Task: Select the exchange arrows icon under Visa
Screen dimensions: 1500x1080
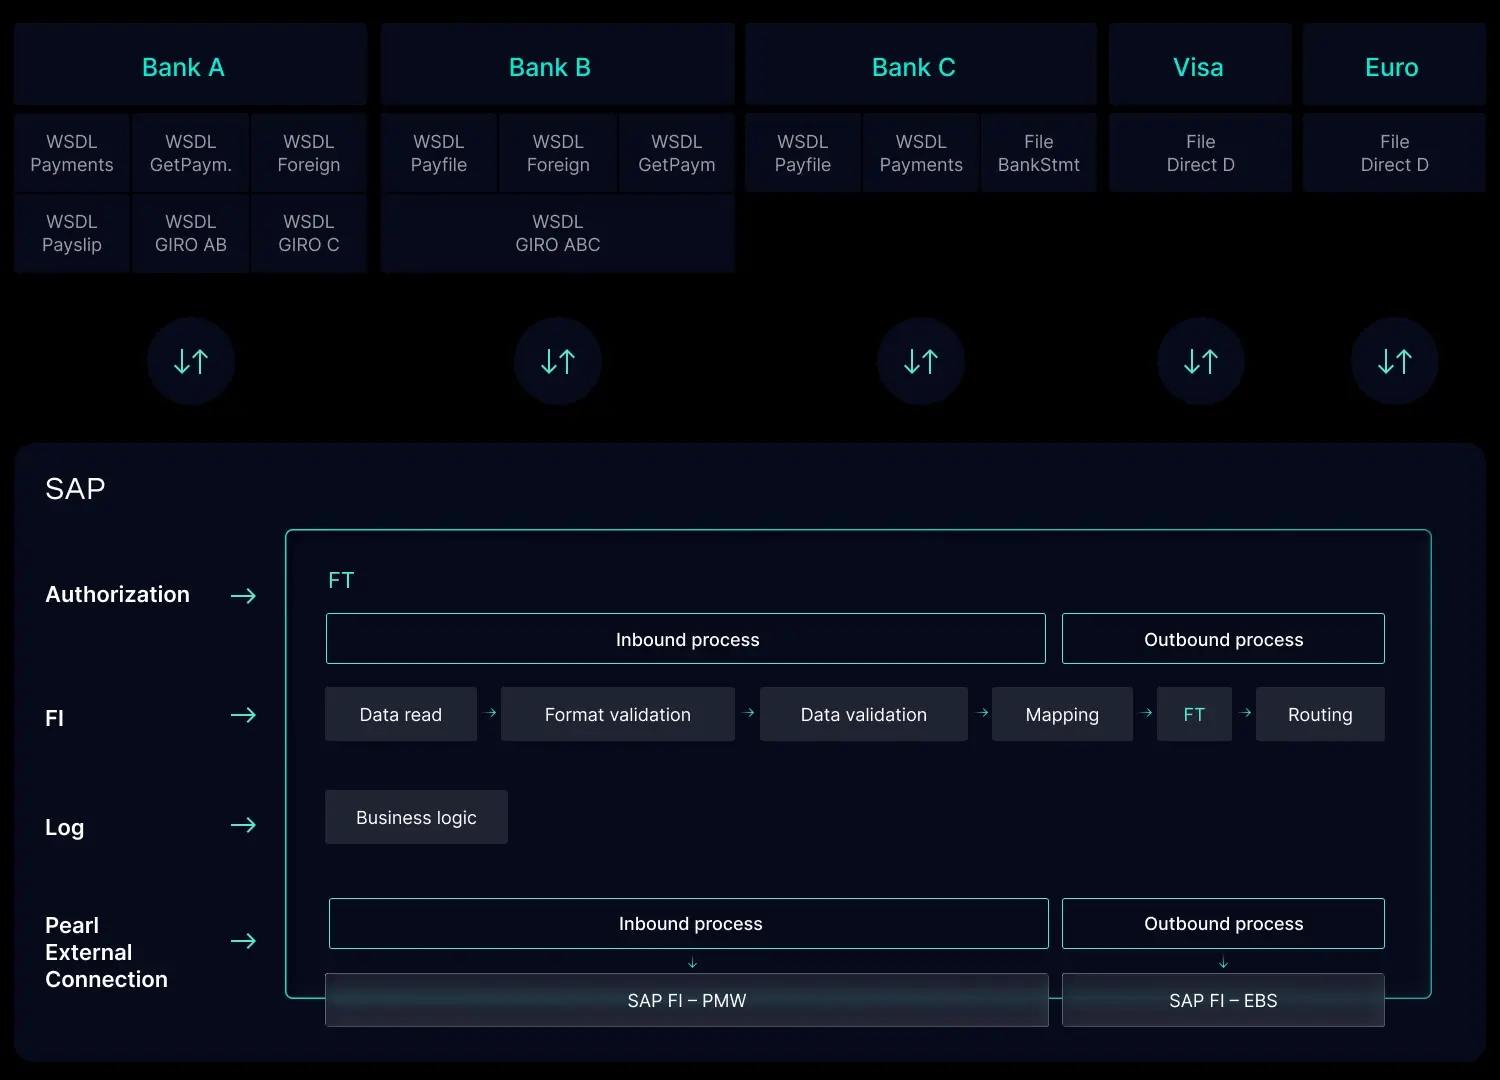Action: 1201,361
